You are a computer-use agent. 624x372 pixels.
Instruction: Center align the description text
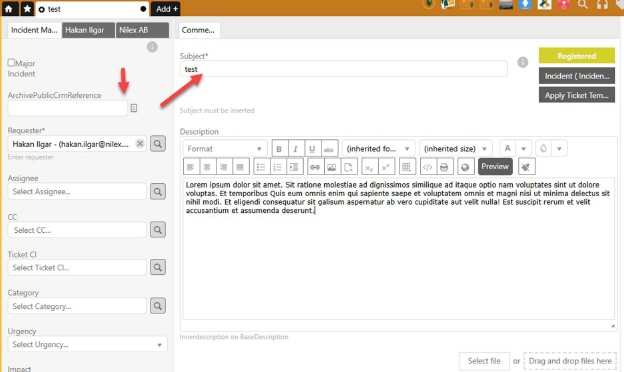(207, 167)
